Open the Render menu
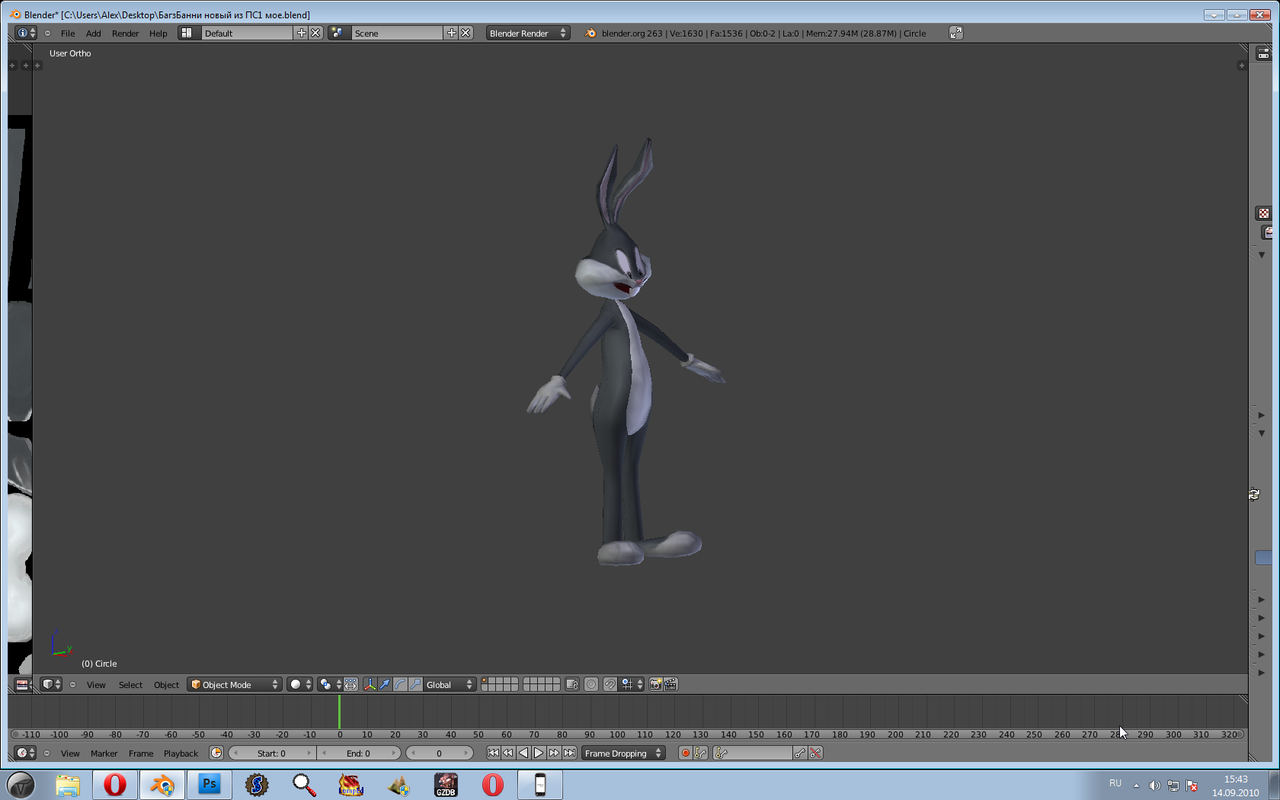The height and width of the screenshot is (800, 1280). click(125, 33)
